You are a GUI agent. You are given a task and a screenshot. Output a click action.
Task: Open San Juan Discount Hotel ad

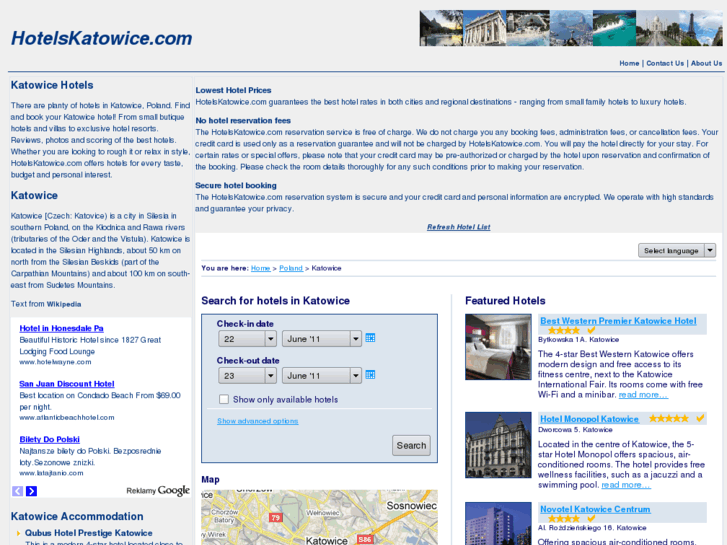(67, 384)
